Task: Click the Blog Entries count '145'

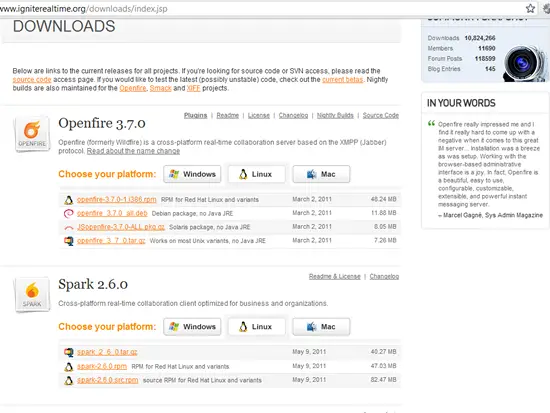Action: pos(490,69)
